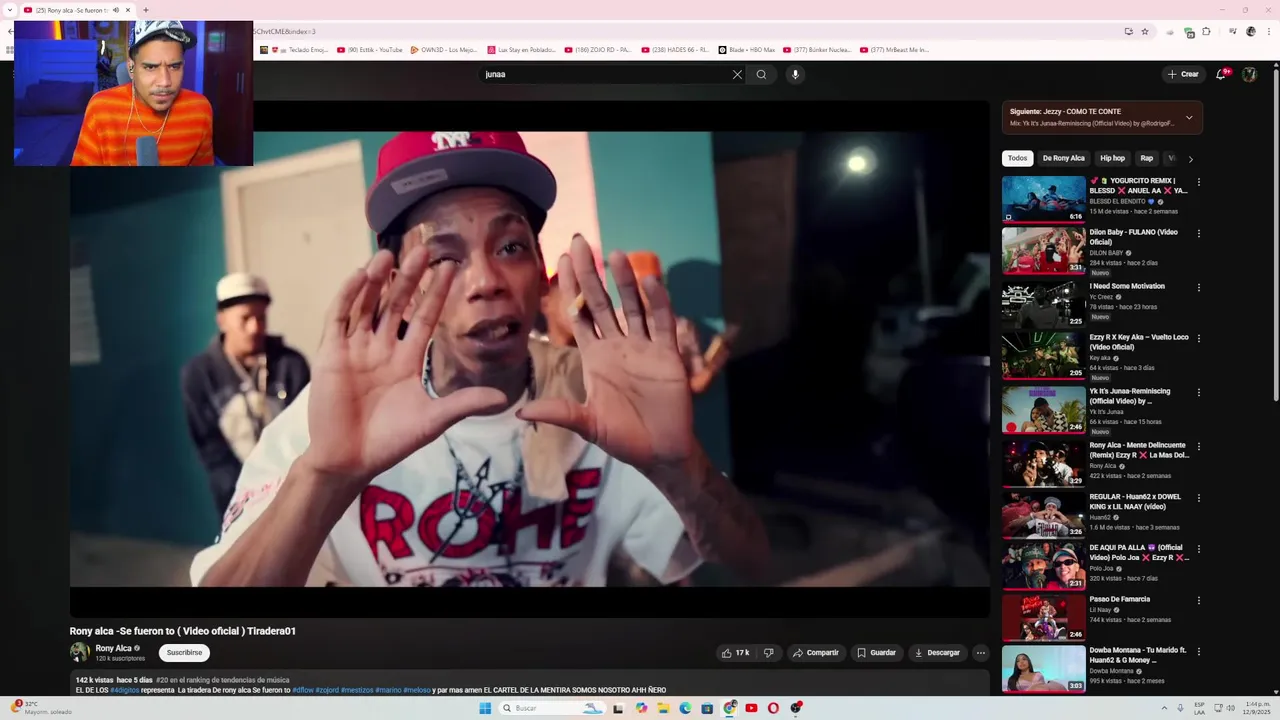
Task: Clear the YouTube search box text
Action: pyautogui.click(x=737, y=74)
